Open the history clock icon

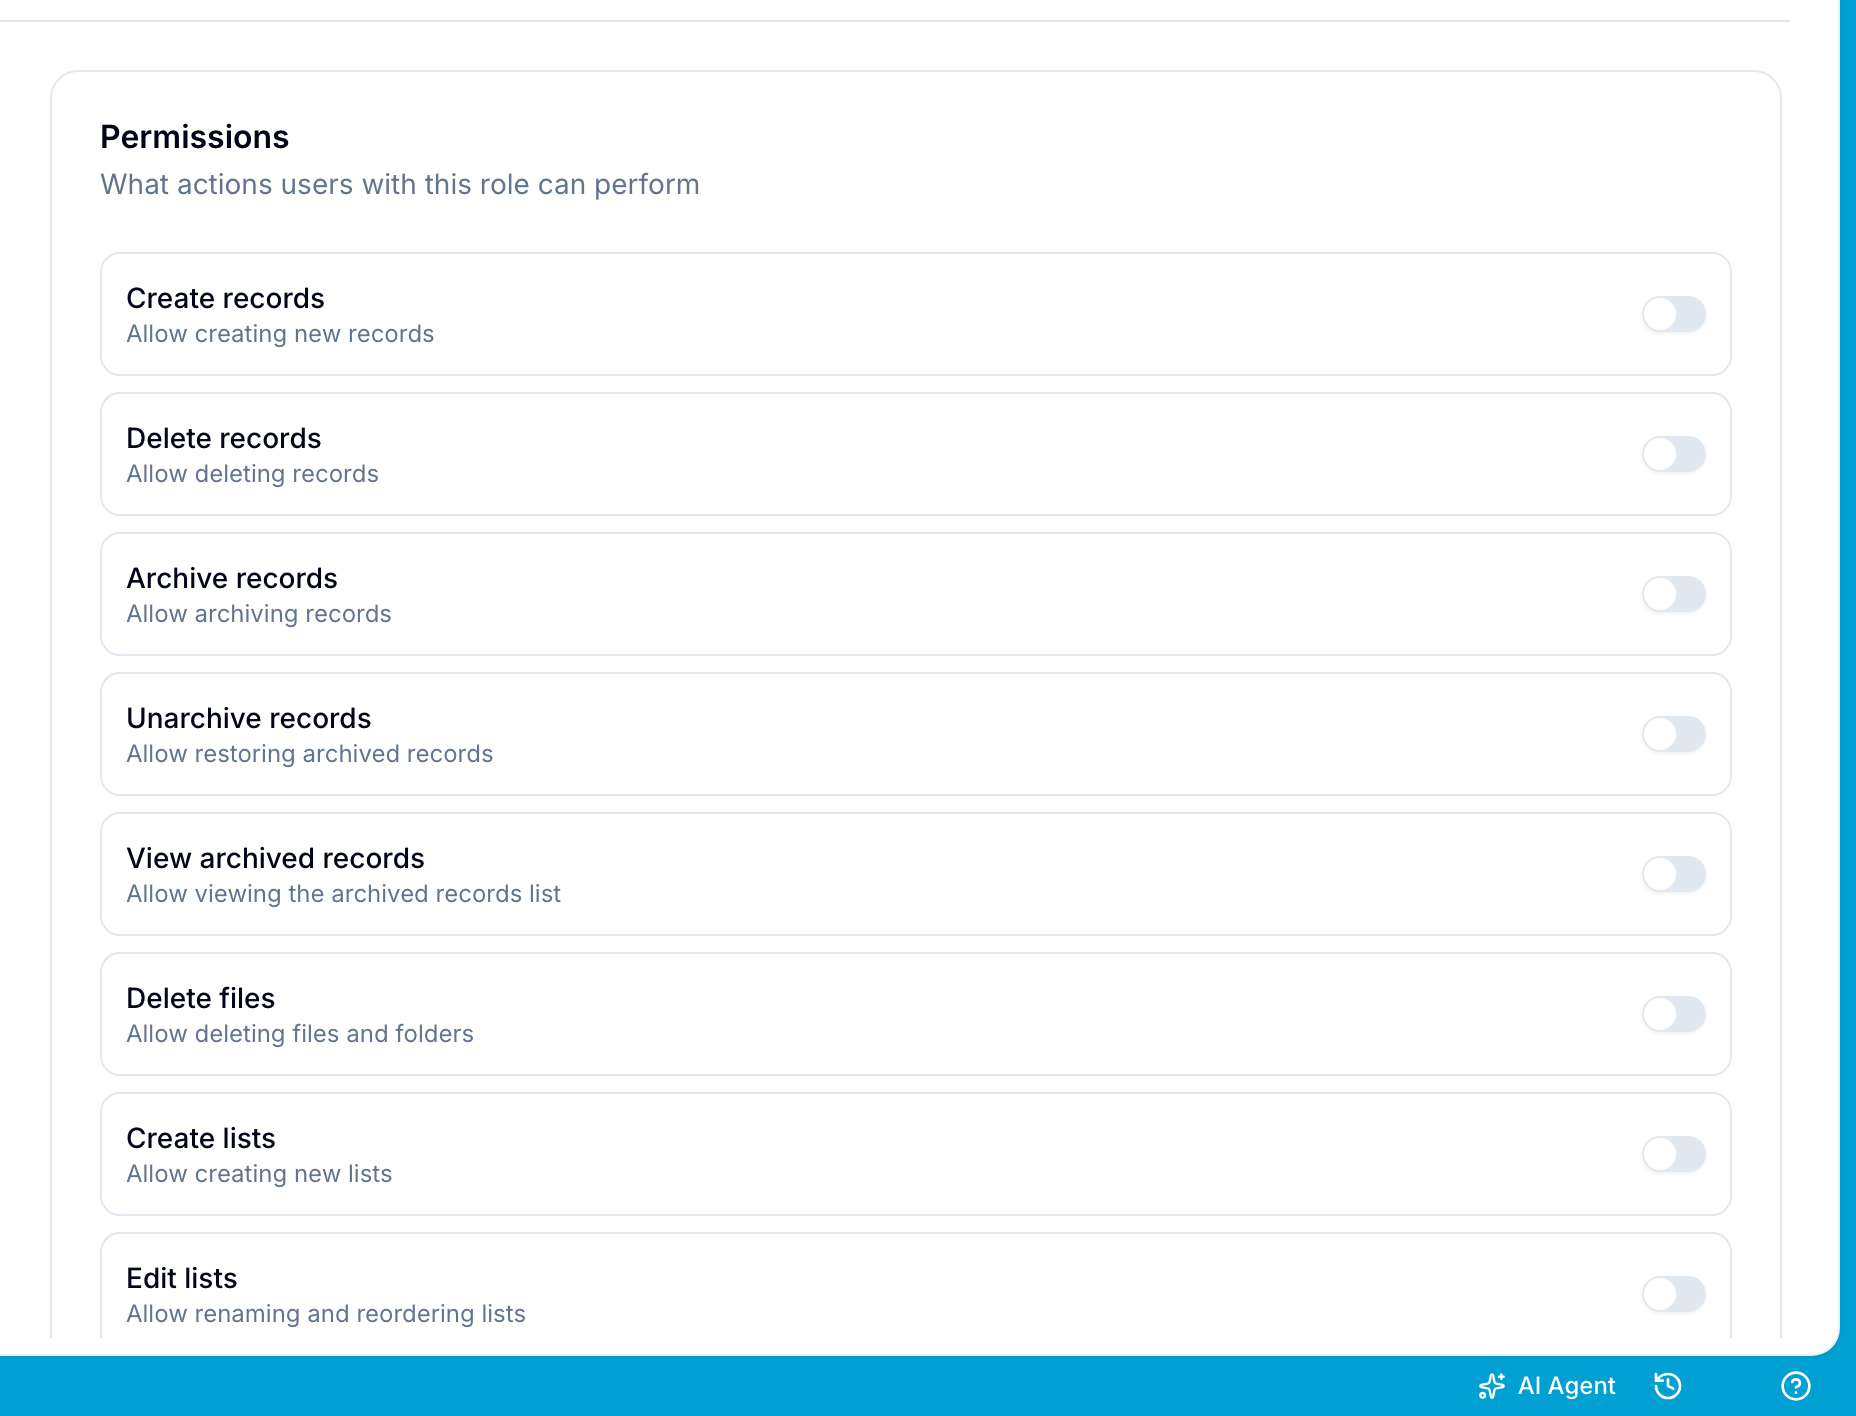tap(1668, 1386)
